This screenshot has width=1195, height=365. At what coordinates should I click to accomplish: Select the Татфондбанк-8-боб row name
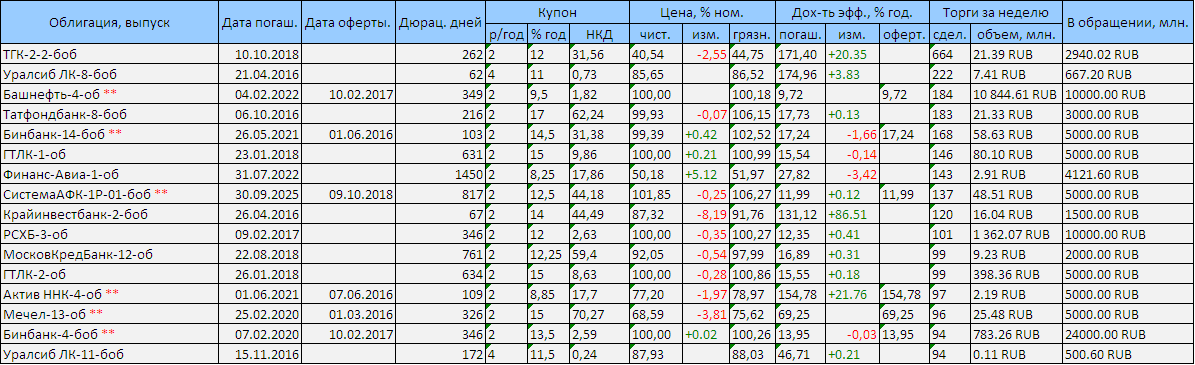65,114
